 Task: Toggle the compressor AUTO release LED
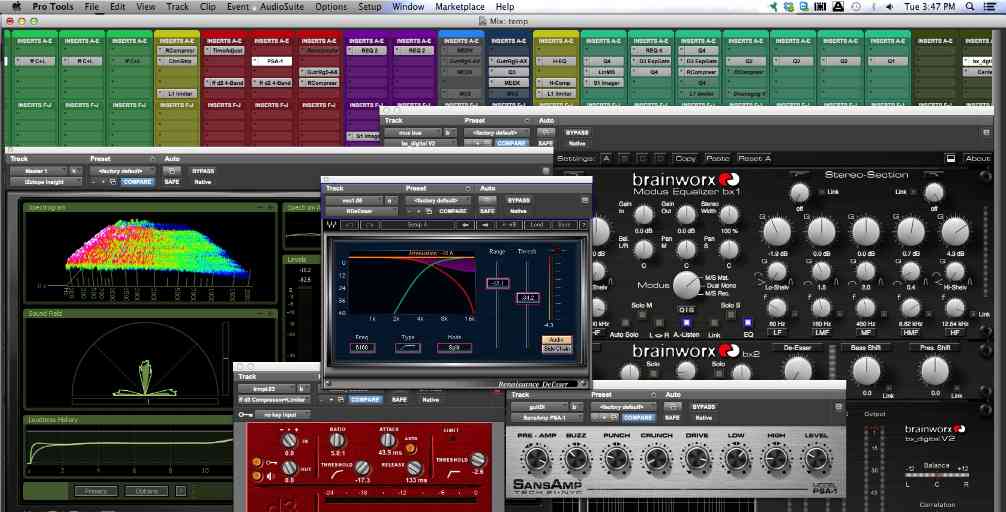[411, 448]
